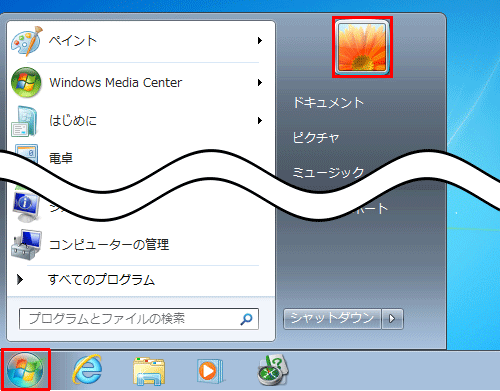Click the はじめに getting started icon

coord(24,121)
